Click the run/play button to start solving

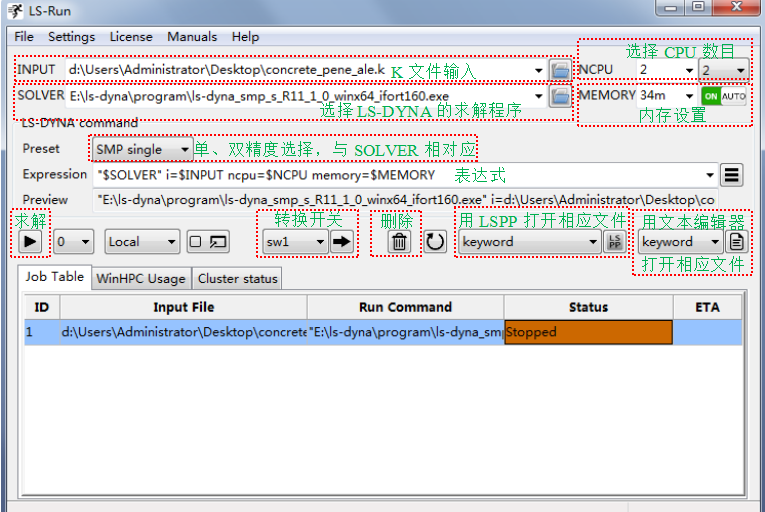pyautogui.click(x=31, y=241)
